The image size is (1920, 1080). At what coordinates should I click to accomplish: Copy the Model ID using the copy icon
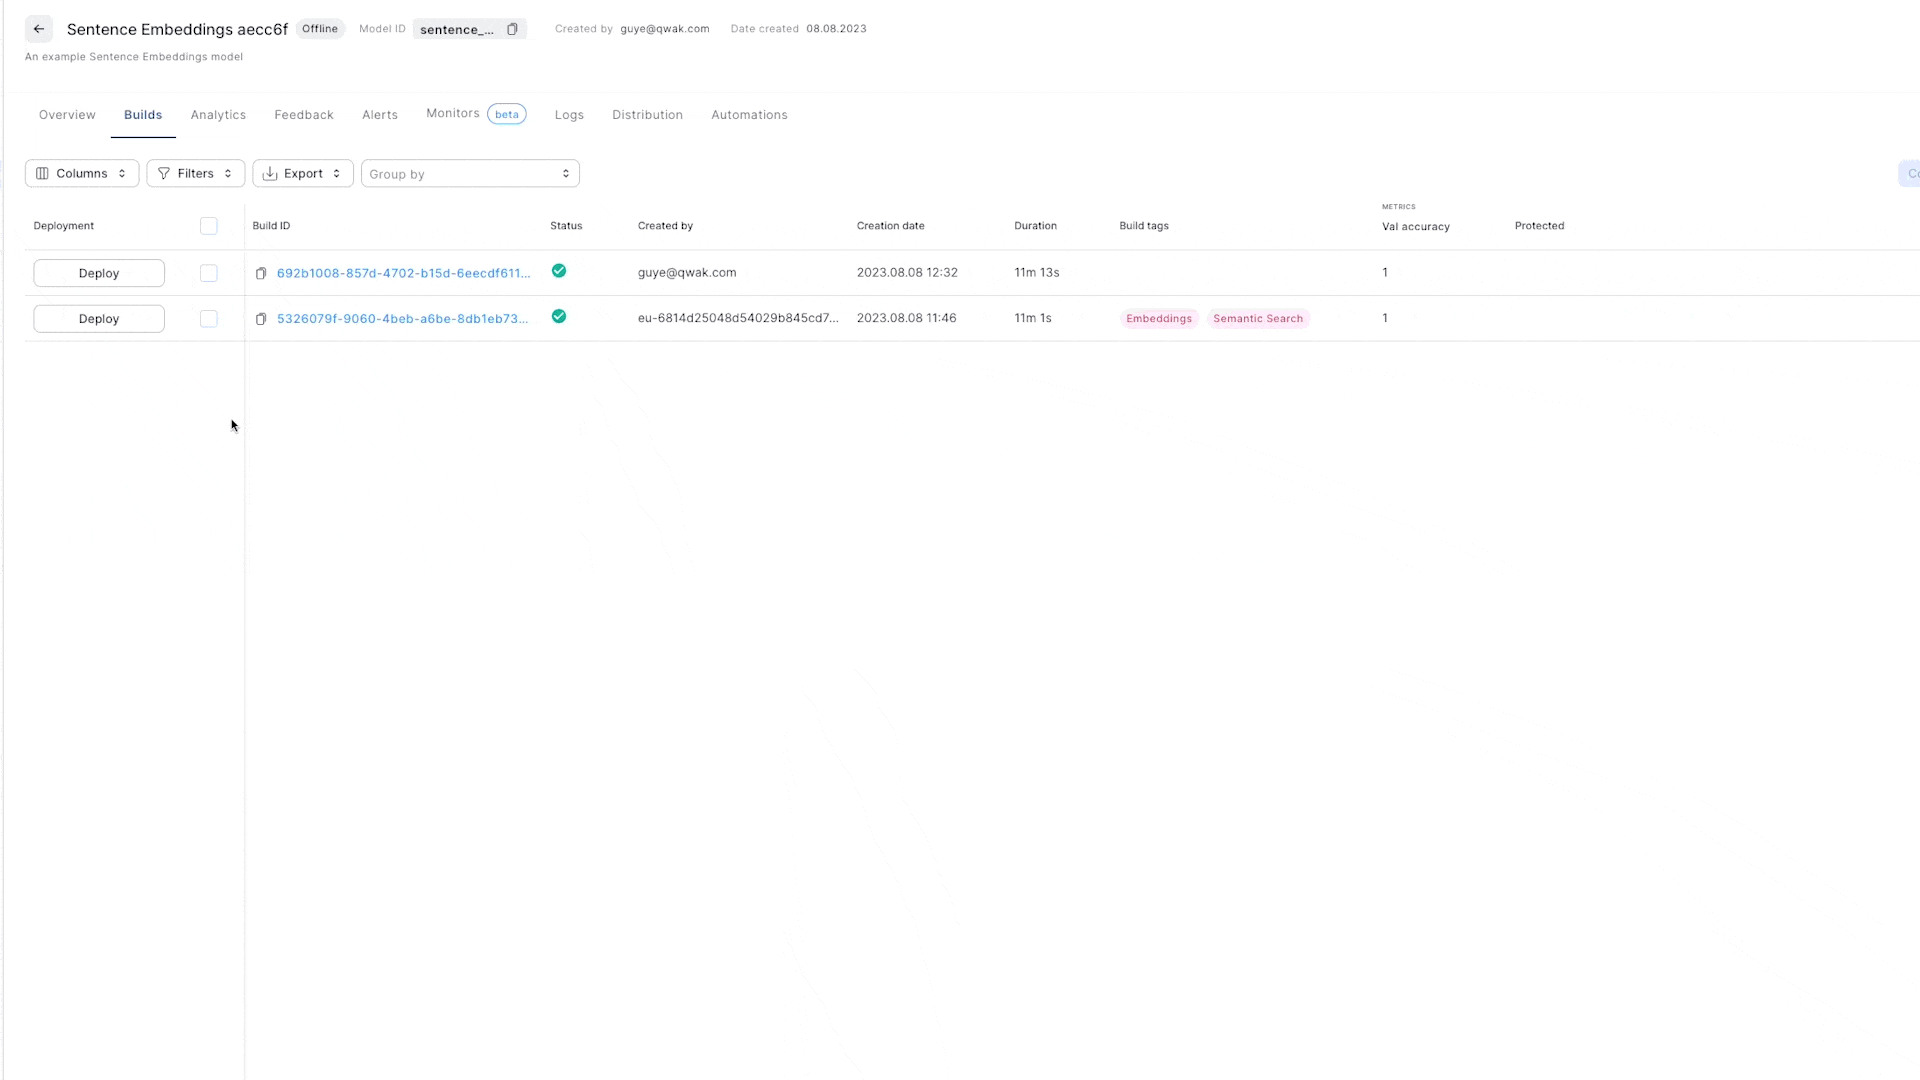tap(512, 29)
